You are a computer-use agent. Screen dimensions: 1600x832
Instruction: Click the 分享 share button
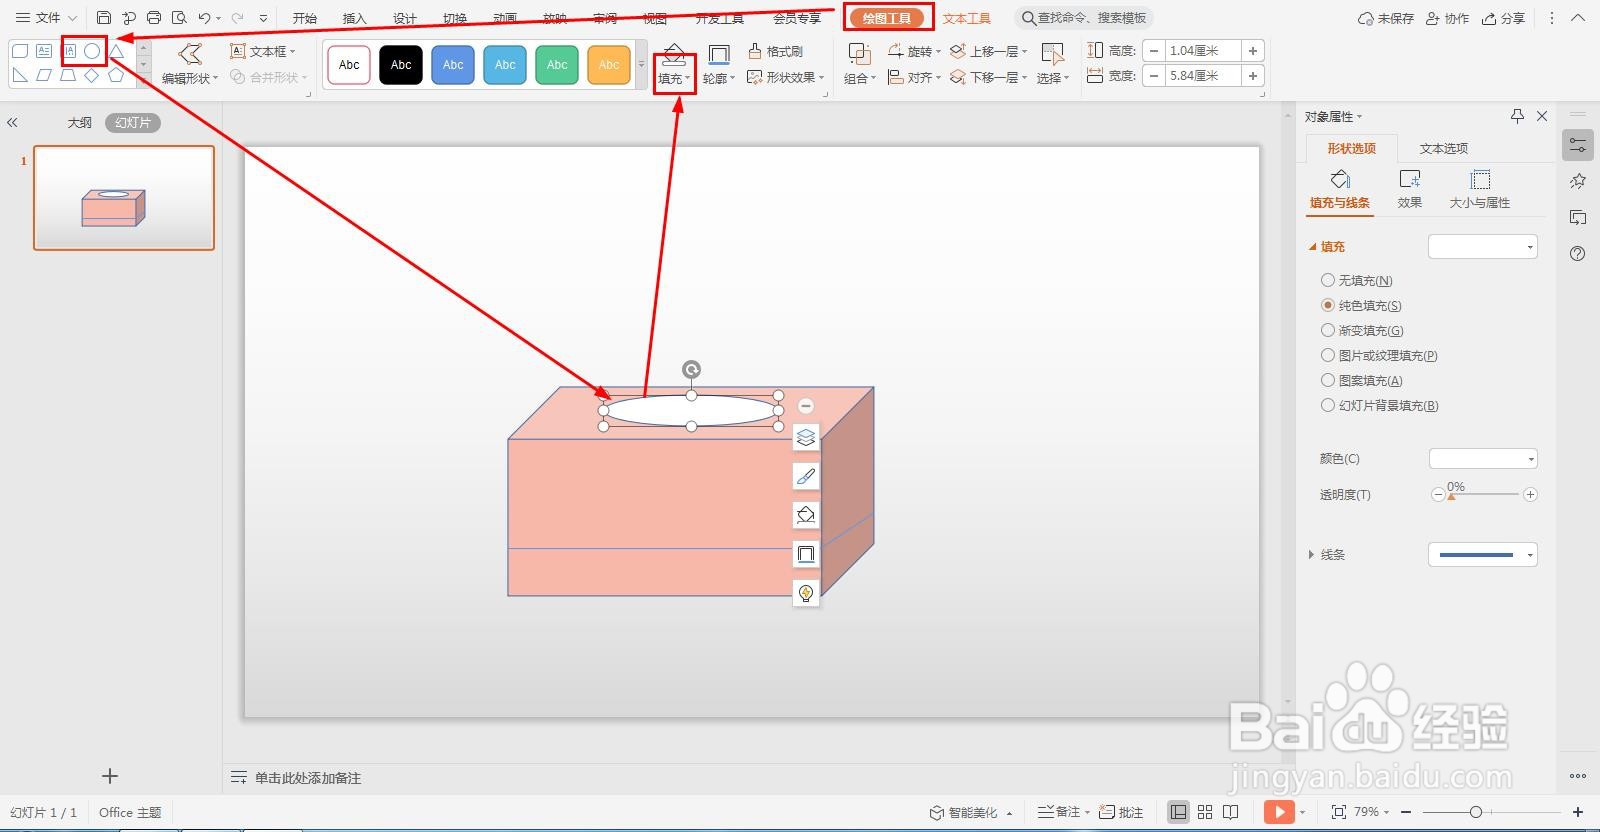1504,18
